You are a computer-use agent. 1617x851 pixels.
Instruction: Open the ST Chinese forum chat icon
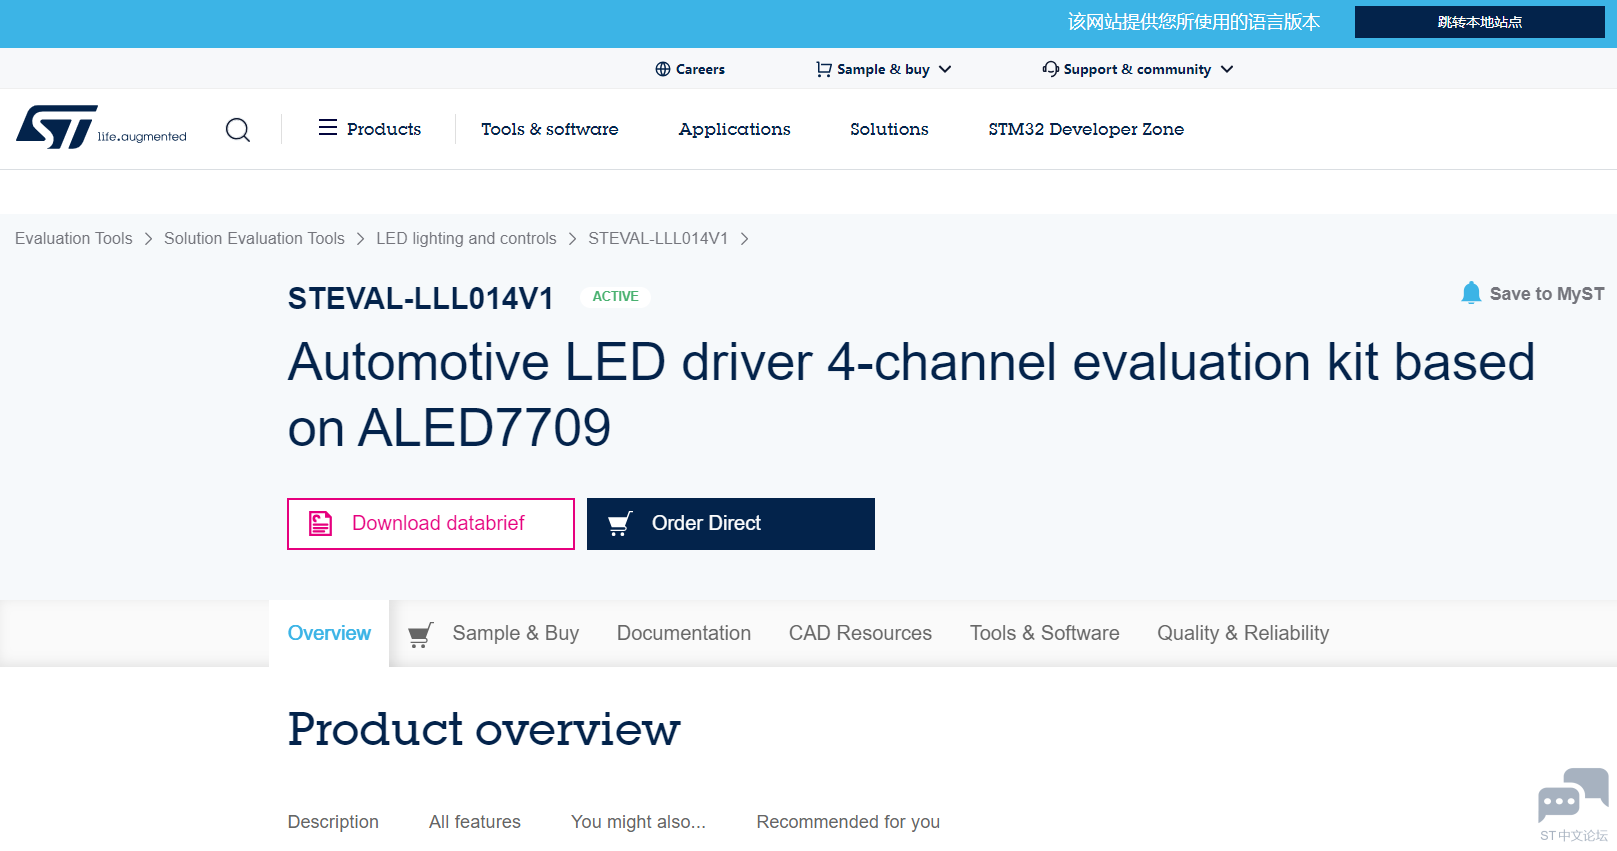coord(1573,796)
